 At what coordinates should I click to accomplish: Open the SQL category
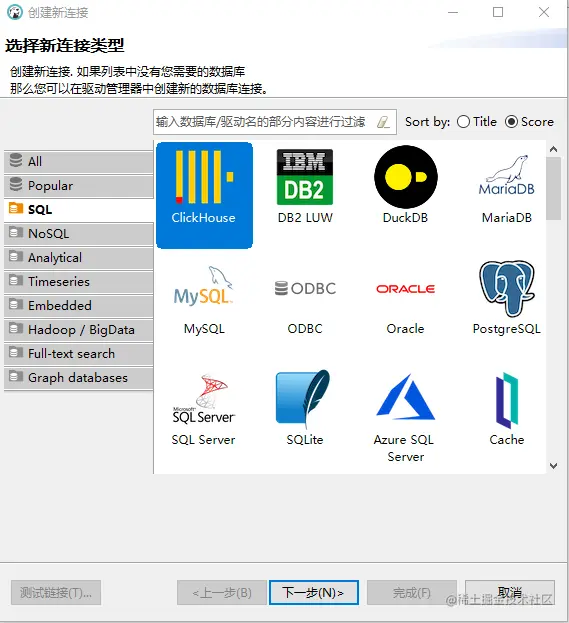click(79, 209)
